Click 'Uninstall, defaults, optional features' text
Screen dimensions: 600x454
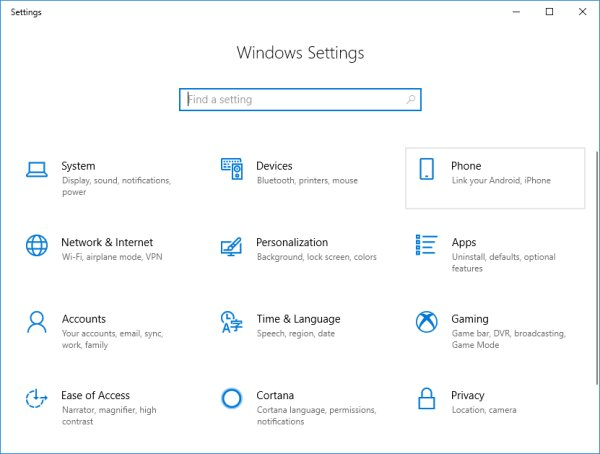(x=504, y=263)
